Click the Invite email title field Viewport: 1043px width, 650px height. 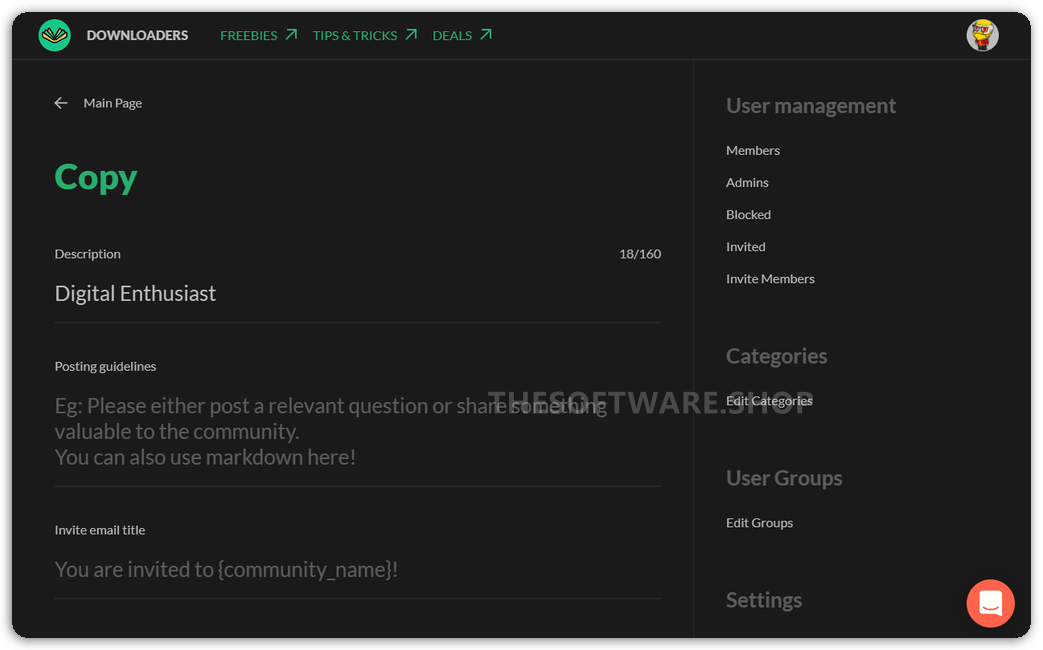pos(357,569)
